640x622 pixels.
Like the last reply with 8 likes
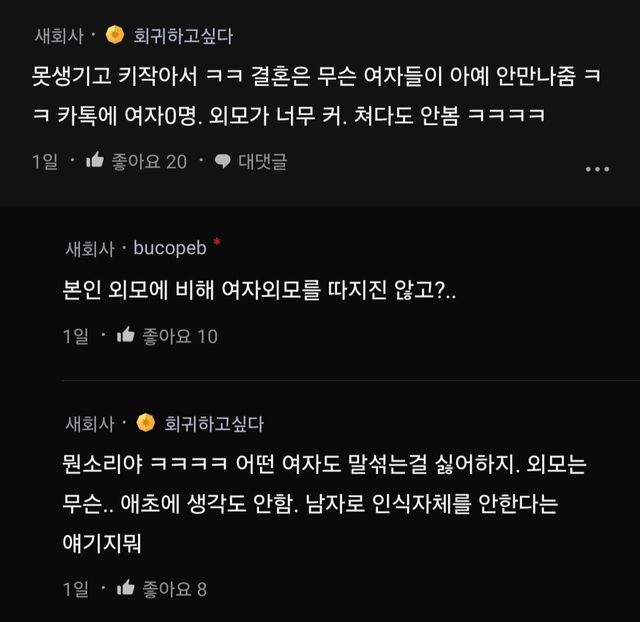point(126,588)
